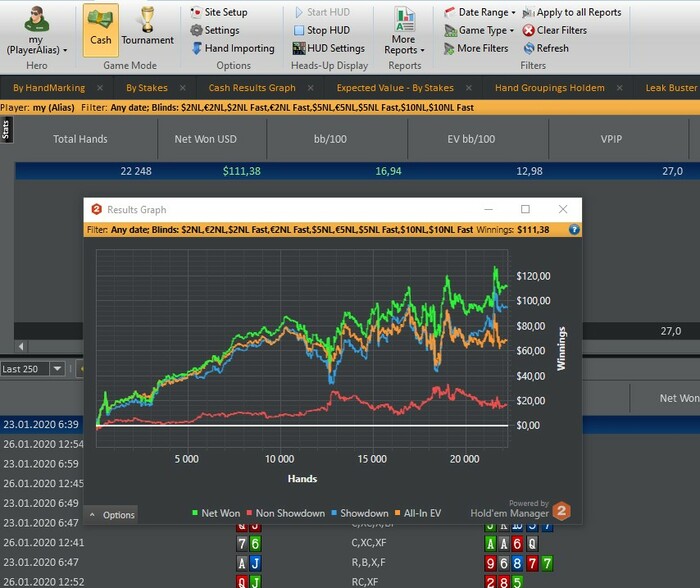Viewport: 700px width, 588px height.
Task: Click the left arrow on horizontal scrollbar
Action: (21, 346)
